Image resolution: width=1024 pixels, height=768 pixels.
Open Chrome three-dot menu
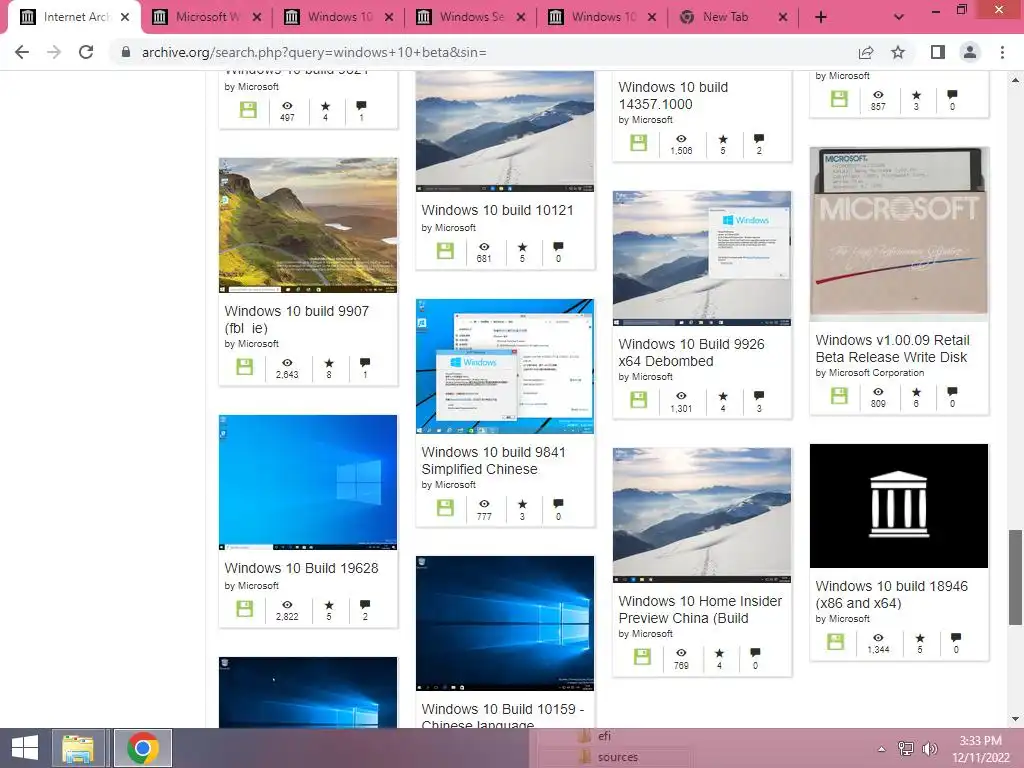[x=1002, y=52]
